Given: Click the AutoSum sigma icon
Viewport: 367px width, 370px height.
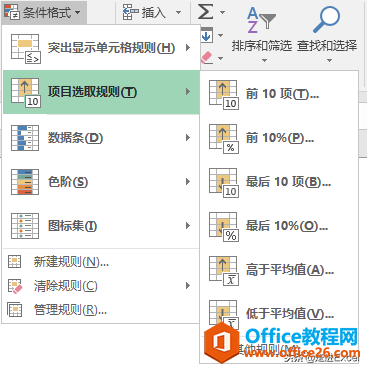Looking at the screenshot, I should coord(206,11).
